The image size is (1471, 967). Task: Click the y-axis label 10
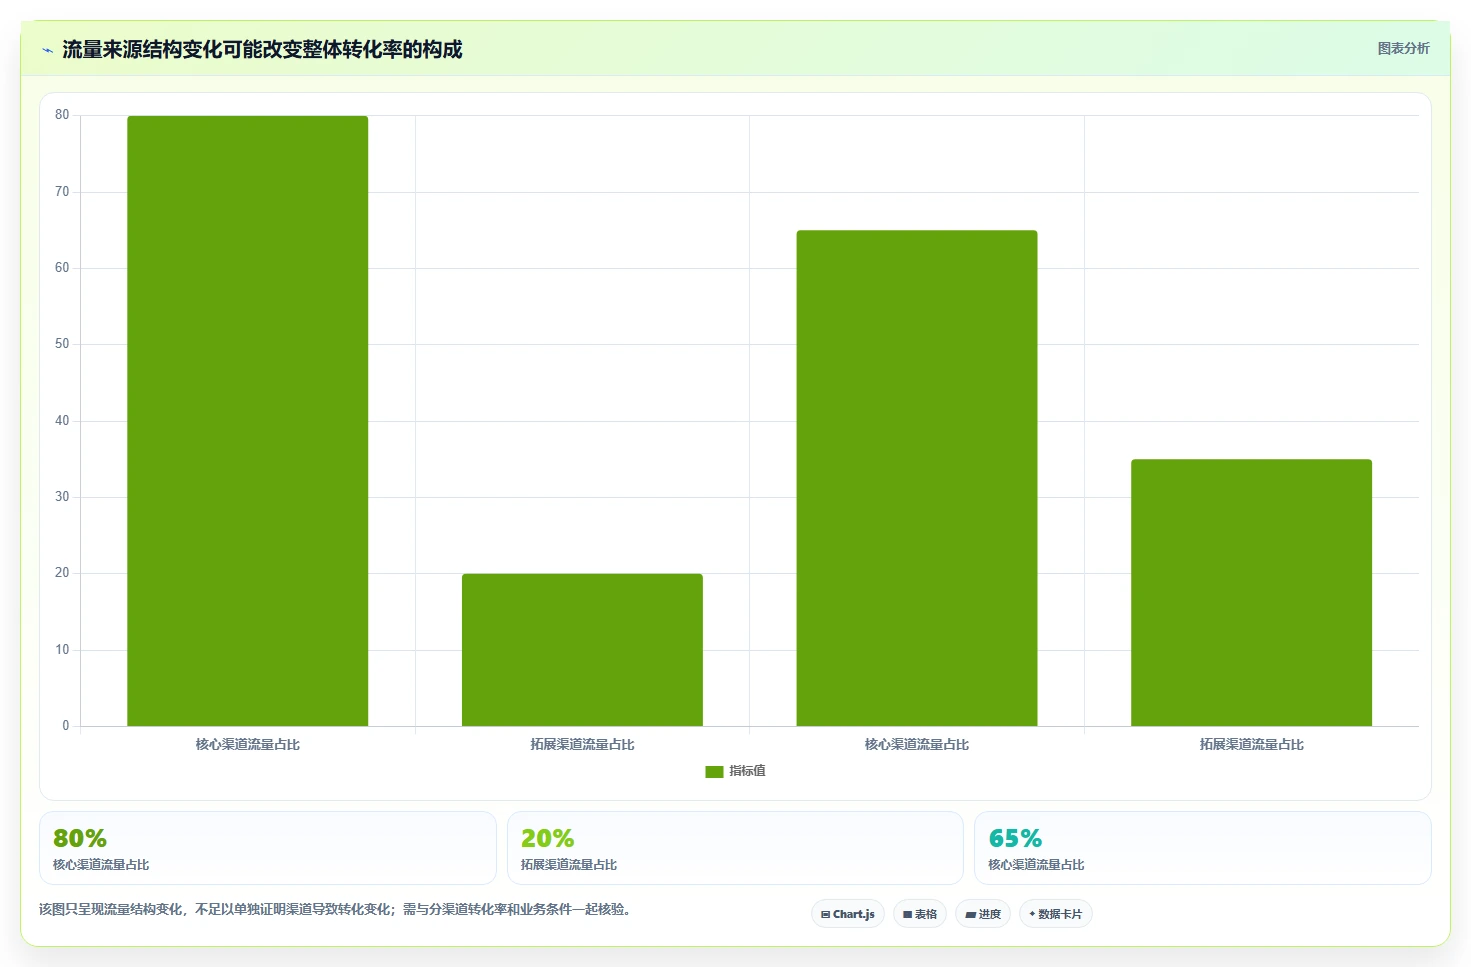[62, 650]
